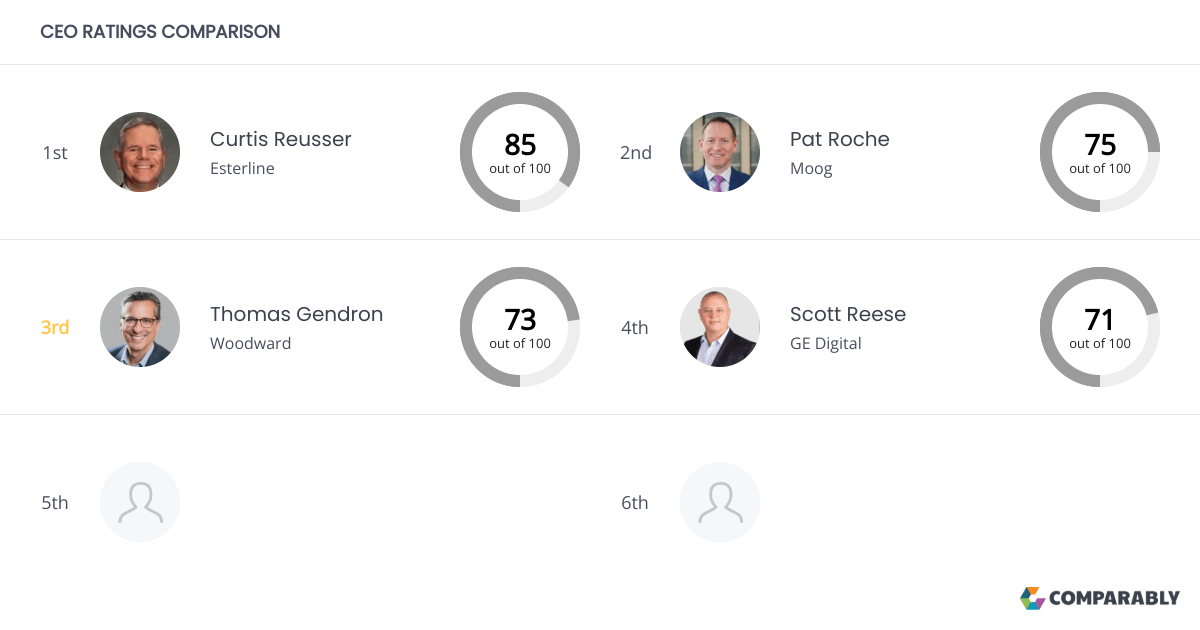Image resolution: width=1200 pixels, height=630 pixels.
Task: Click Pat Roche's profile photo
Action: pyautogui.click(x=720, y=152)
